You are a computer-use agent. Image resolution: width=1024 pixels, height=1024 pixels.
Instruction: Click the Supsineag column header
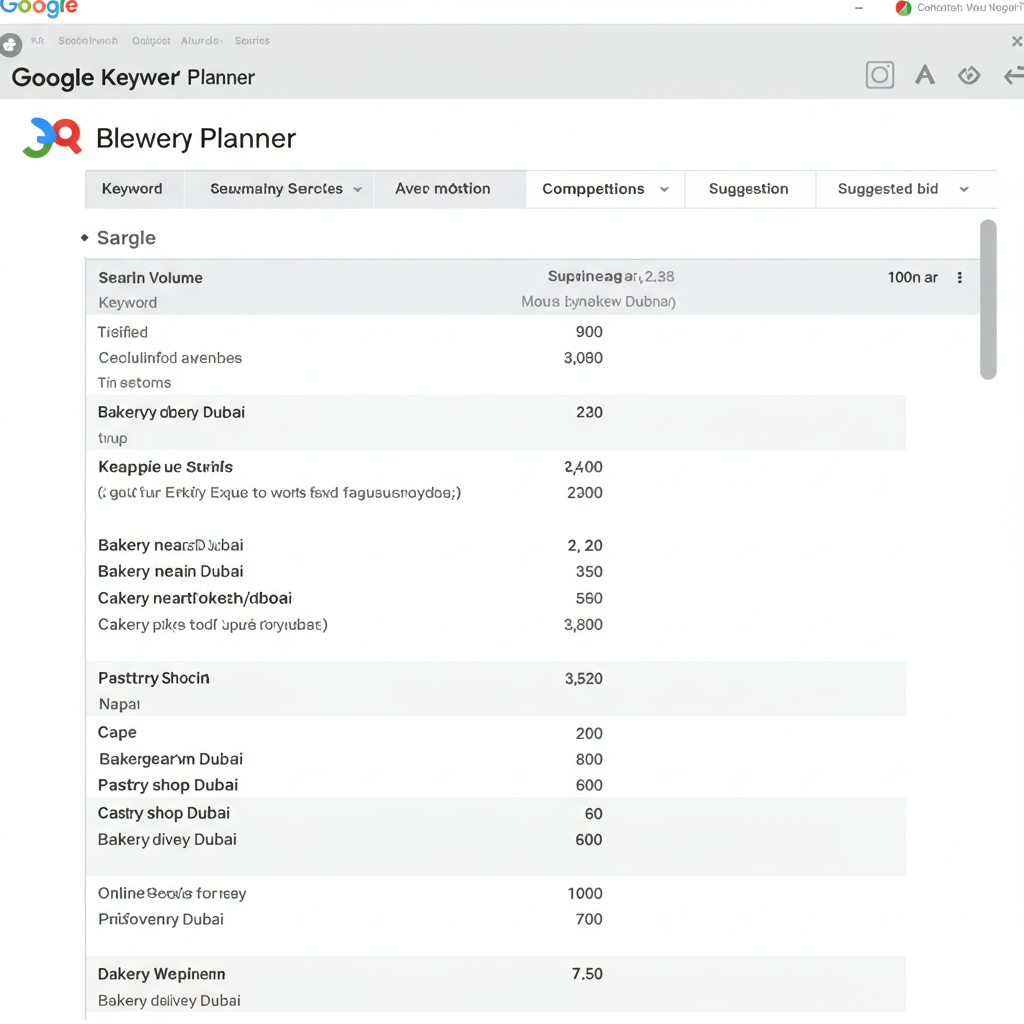[611, 276]
